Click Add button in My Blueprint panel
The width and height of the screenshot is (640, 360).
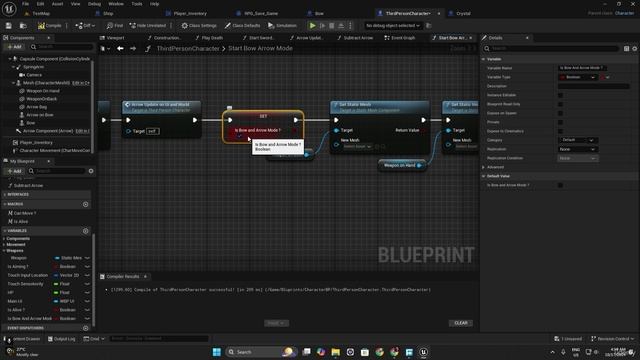[x=14, y=171]
